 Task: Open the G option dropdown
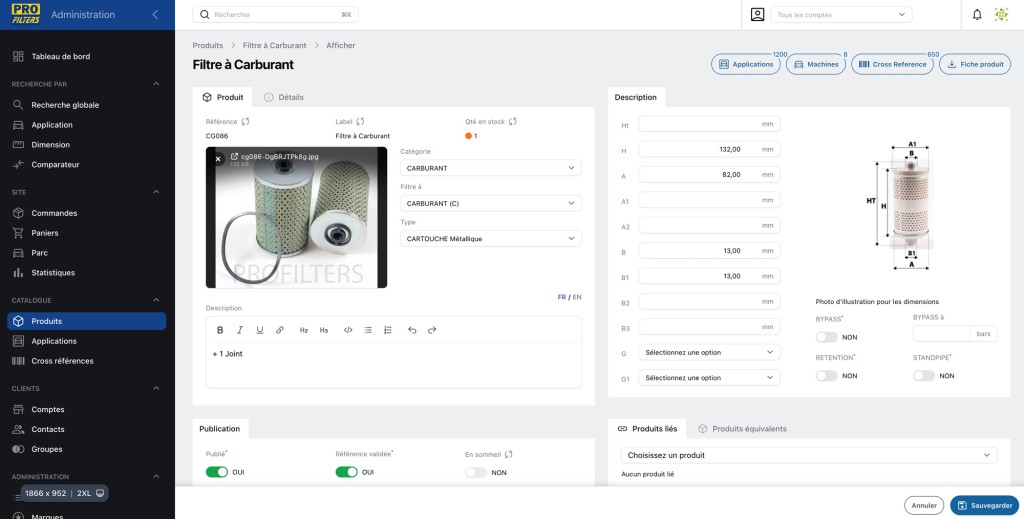click(x=709, y=353)
